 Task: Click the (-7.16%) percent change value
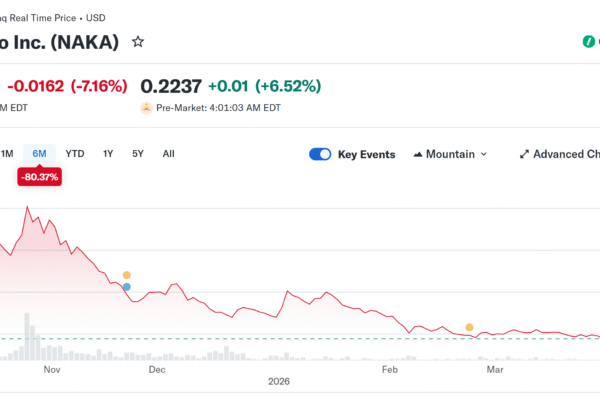pyautogui.click(x=99, y=86)
